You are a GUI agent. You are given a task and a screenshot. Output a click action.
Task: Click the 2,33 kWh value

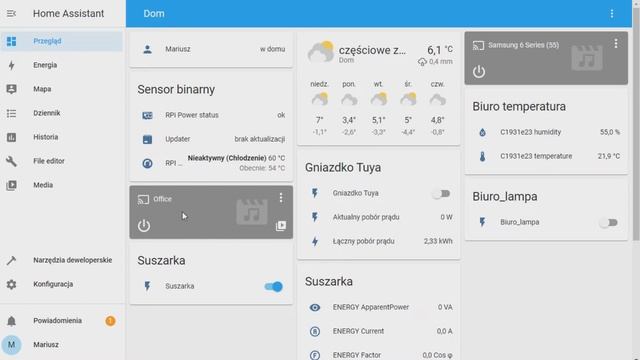pyautogui.click(x=438, y=241)
